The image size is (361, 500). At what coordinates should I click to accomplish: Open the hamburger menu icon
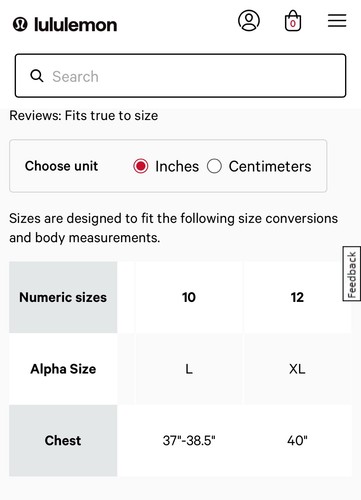click(x=337, y=21)
